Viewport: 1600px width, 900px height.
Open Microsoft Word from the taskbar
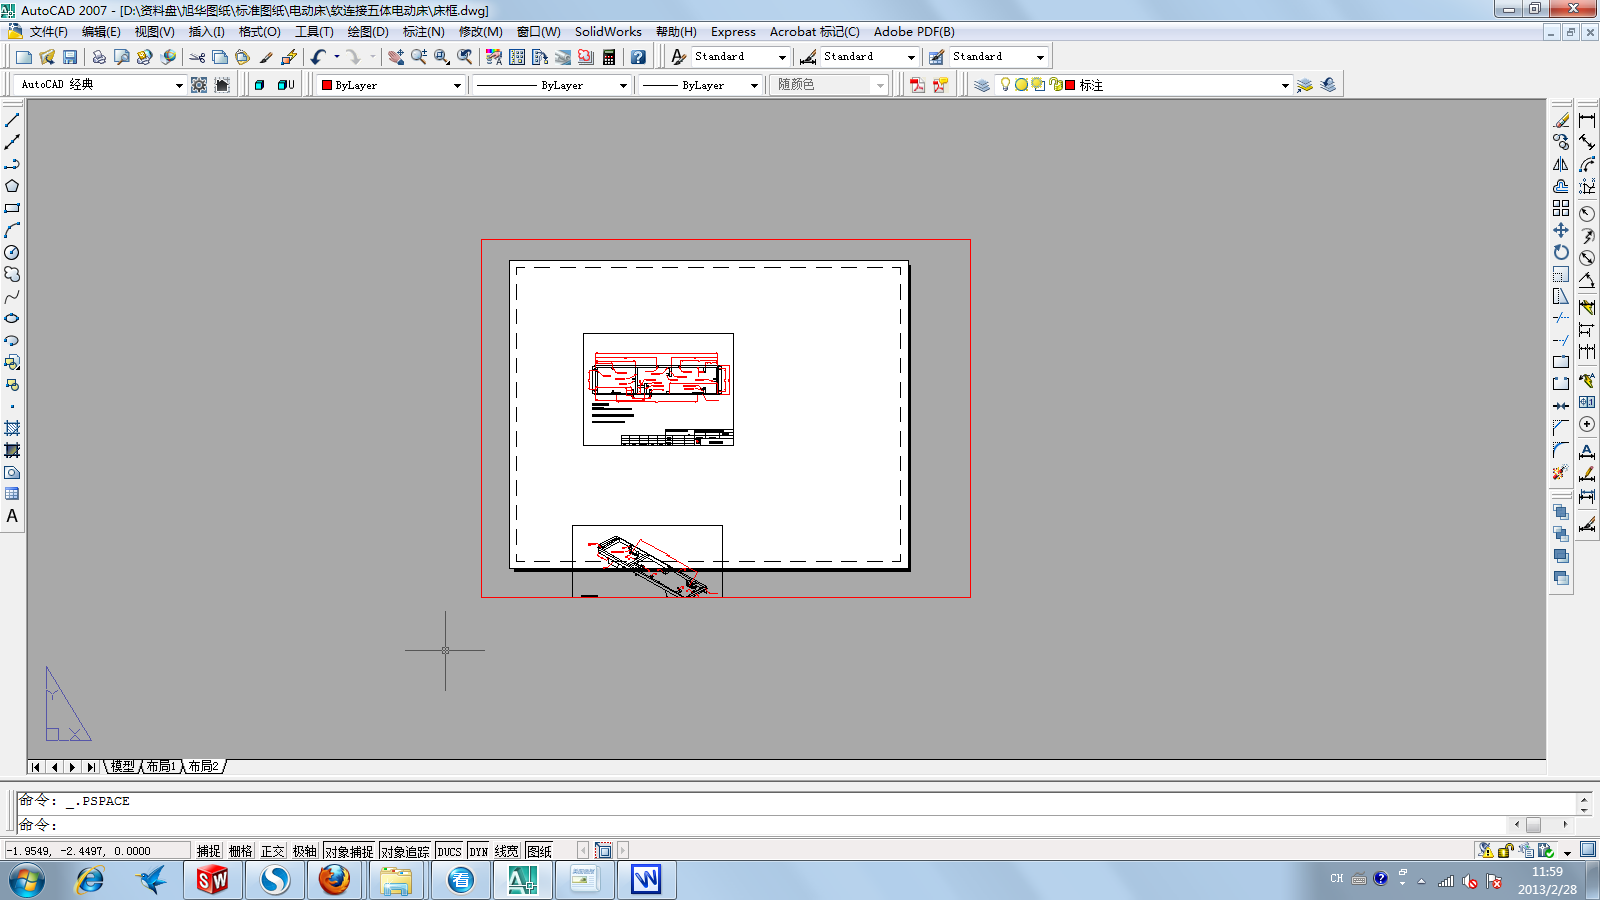coord(646,880)
